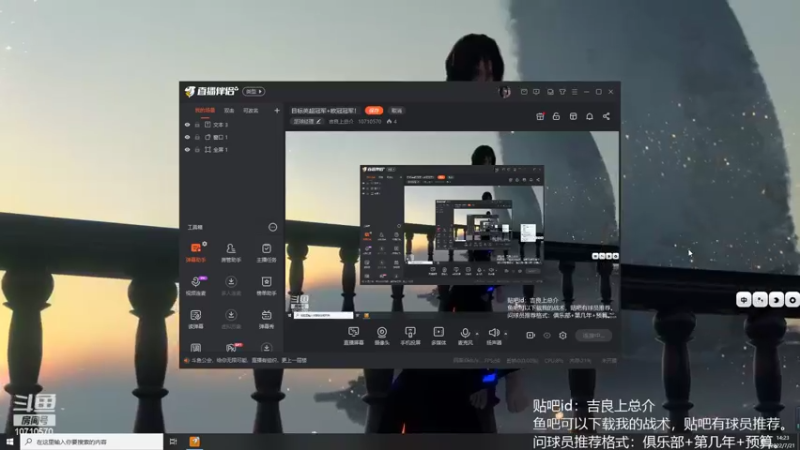Open the hamburger menu in title bar
The width and height of the screenshot is (800, 450).
tap(574, 92)
